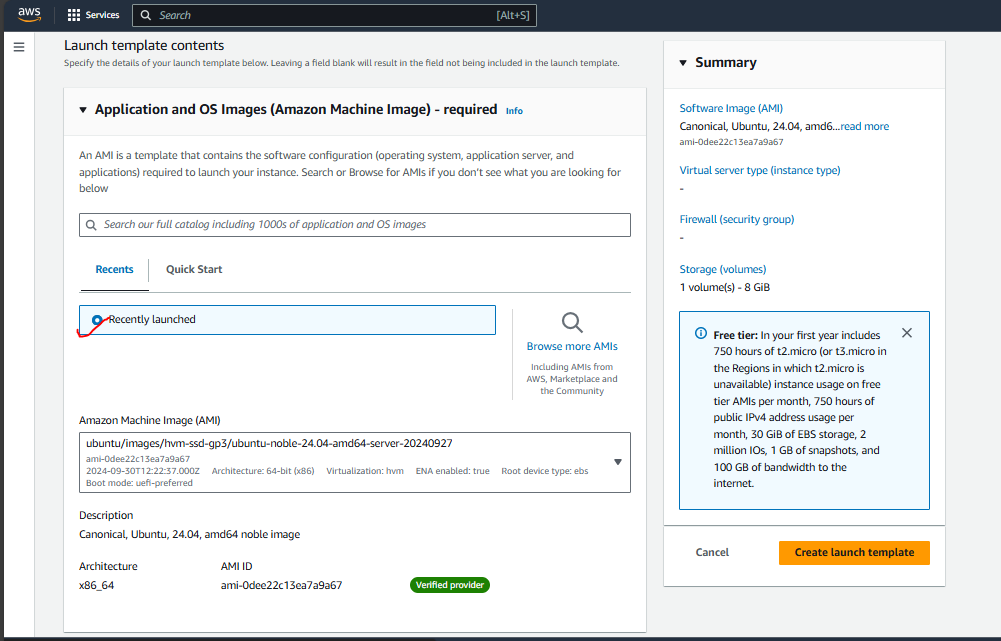This screenshot has height=641, width=1001.
Task: Open the Services grid menu
Action: (74, 15)
